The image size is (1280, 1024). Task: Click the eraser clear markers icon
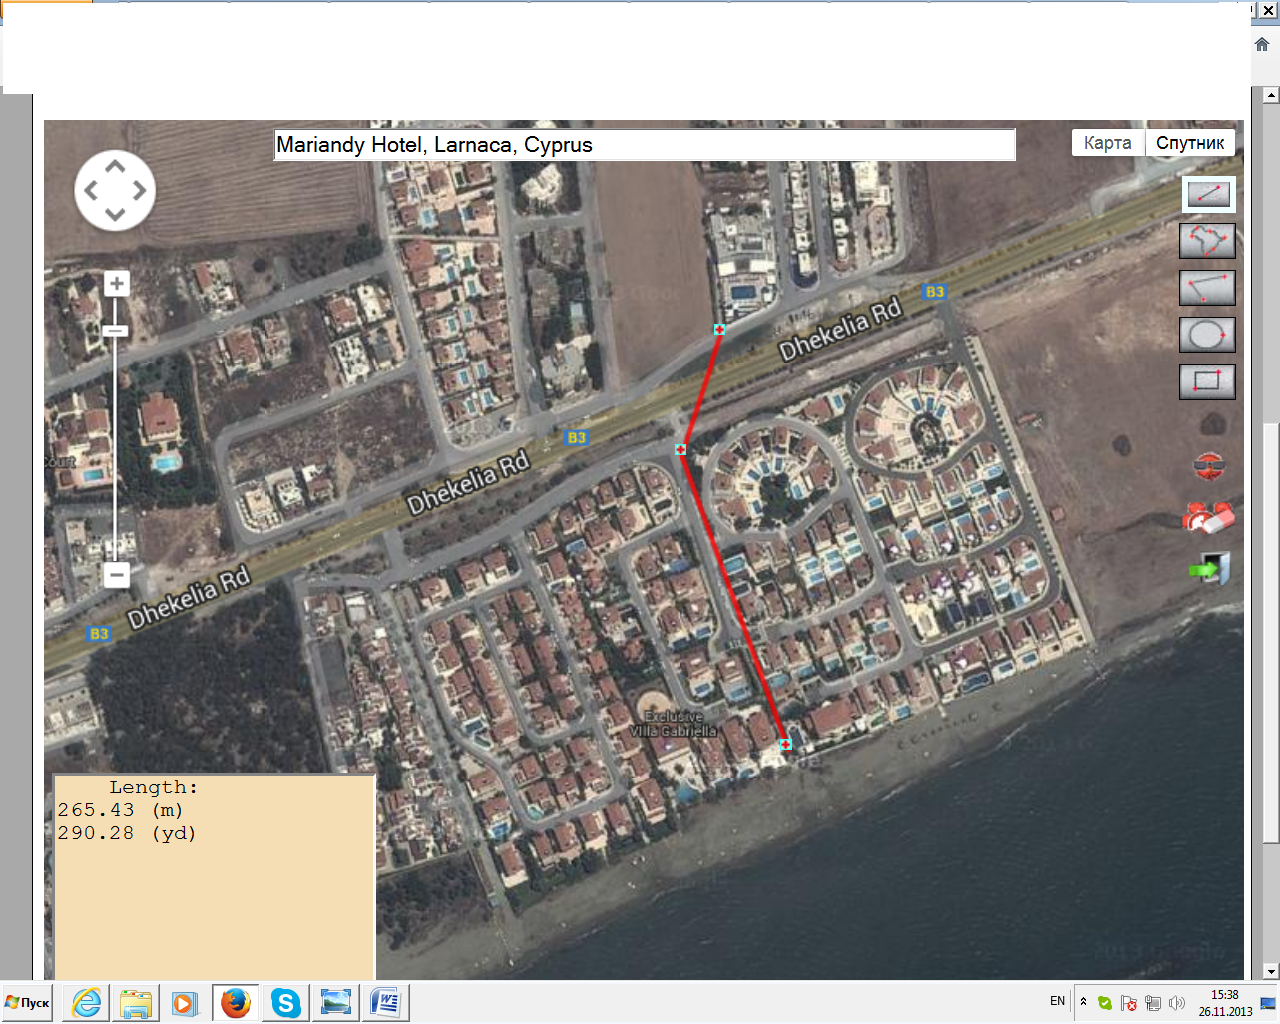1209,518
